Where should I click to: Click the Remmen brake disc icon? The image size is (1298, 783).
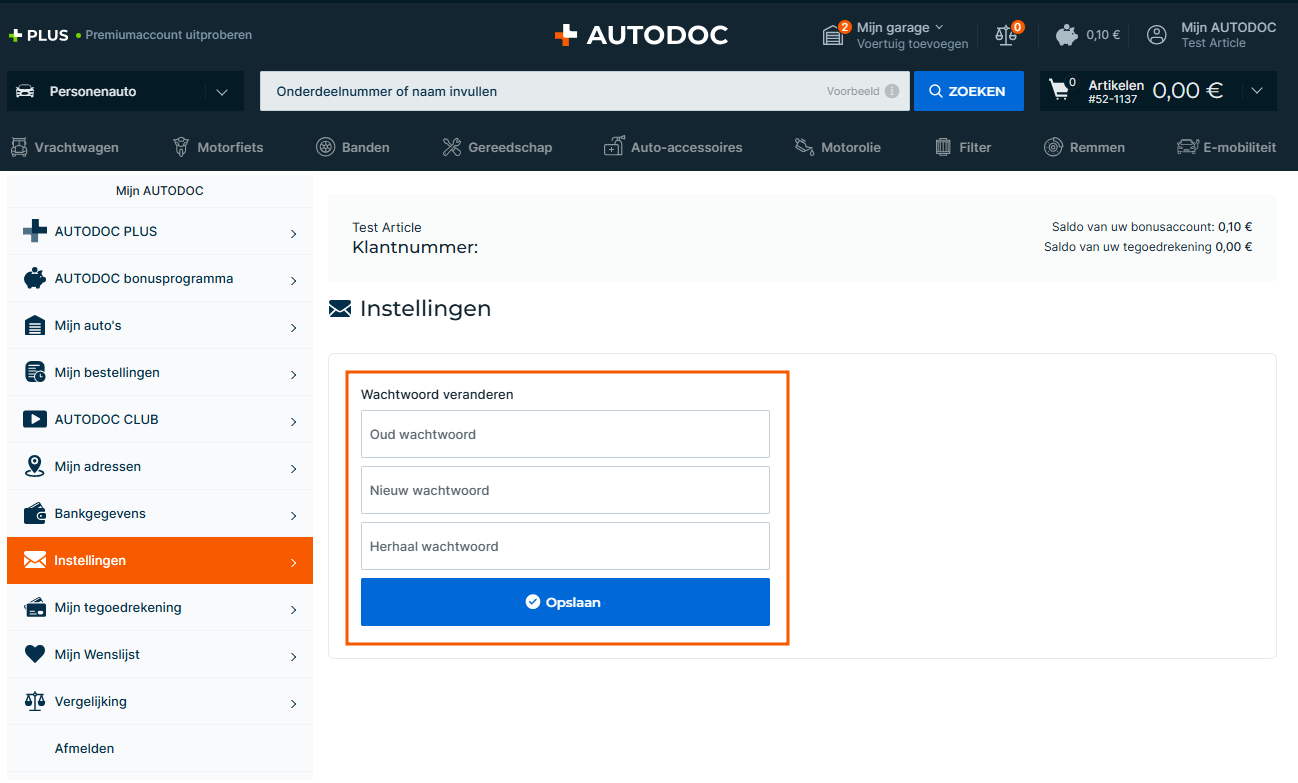pos(1053,147)
